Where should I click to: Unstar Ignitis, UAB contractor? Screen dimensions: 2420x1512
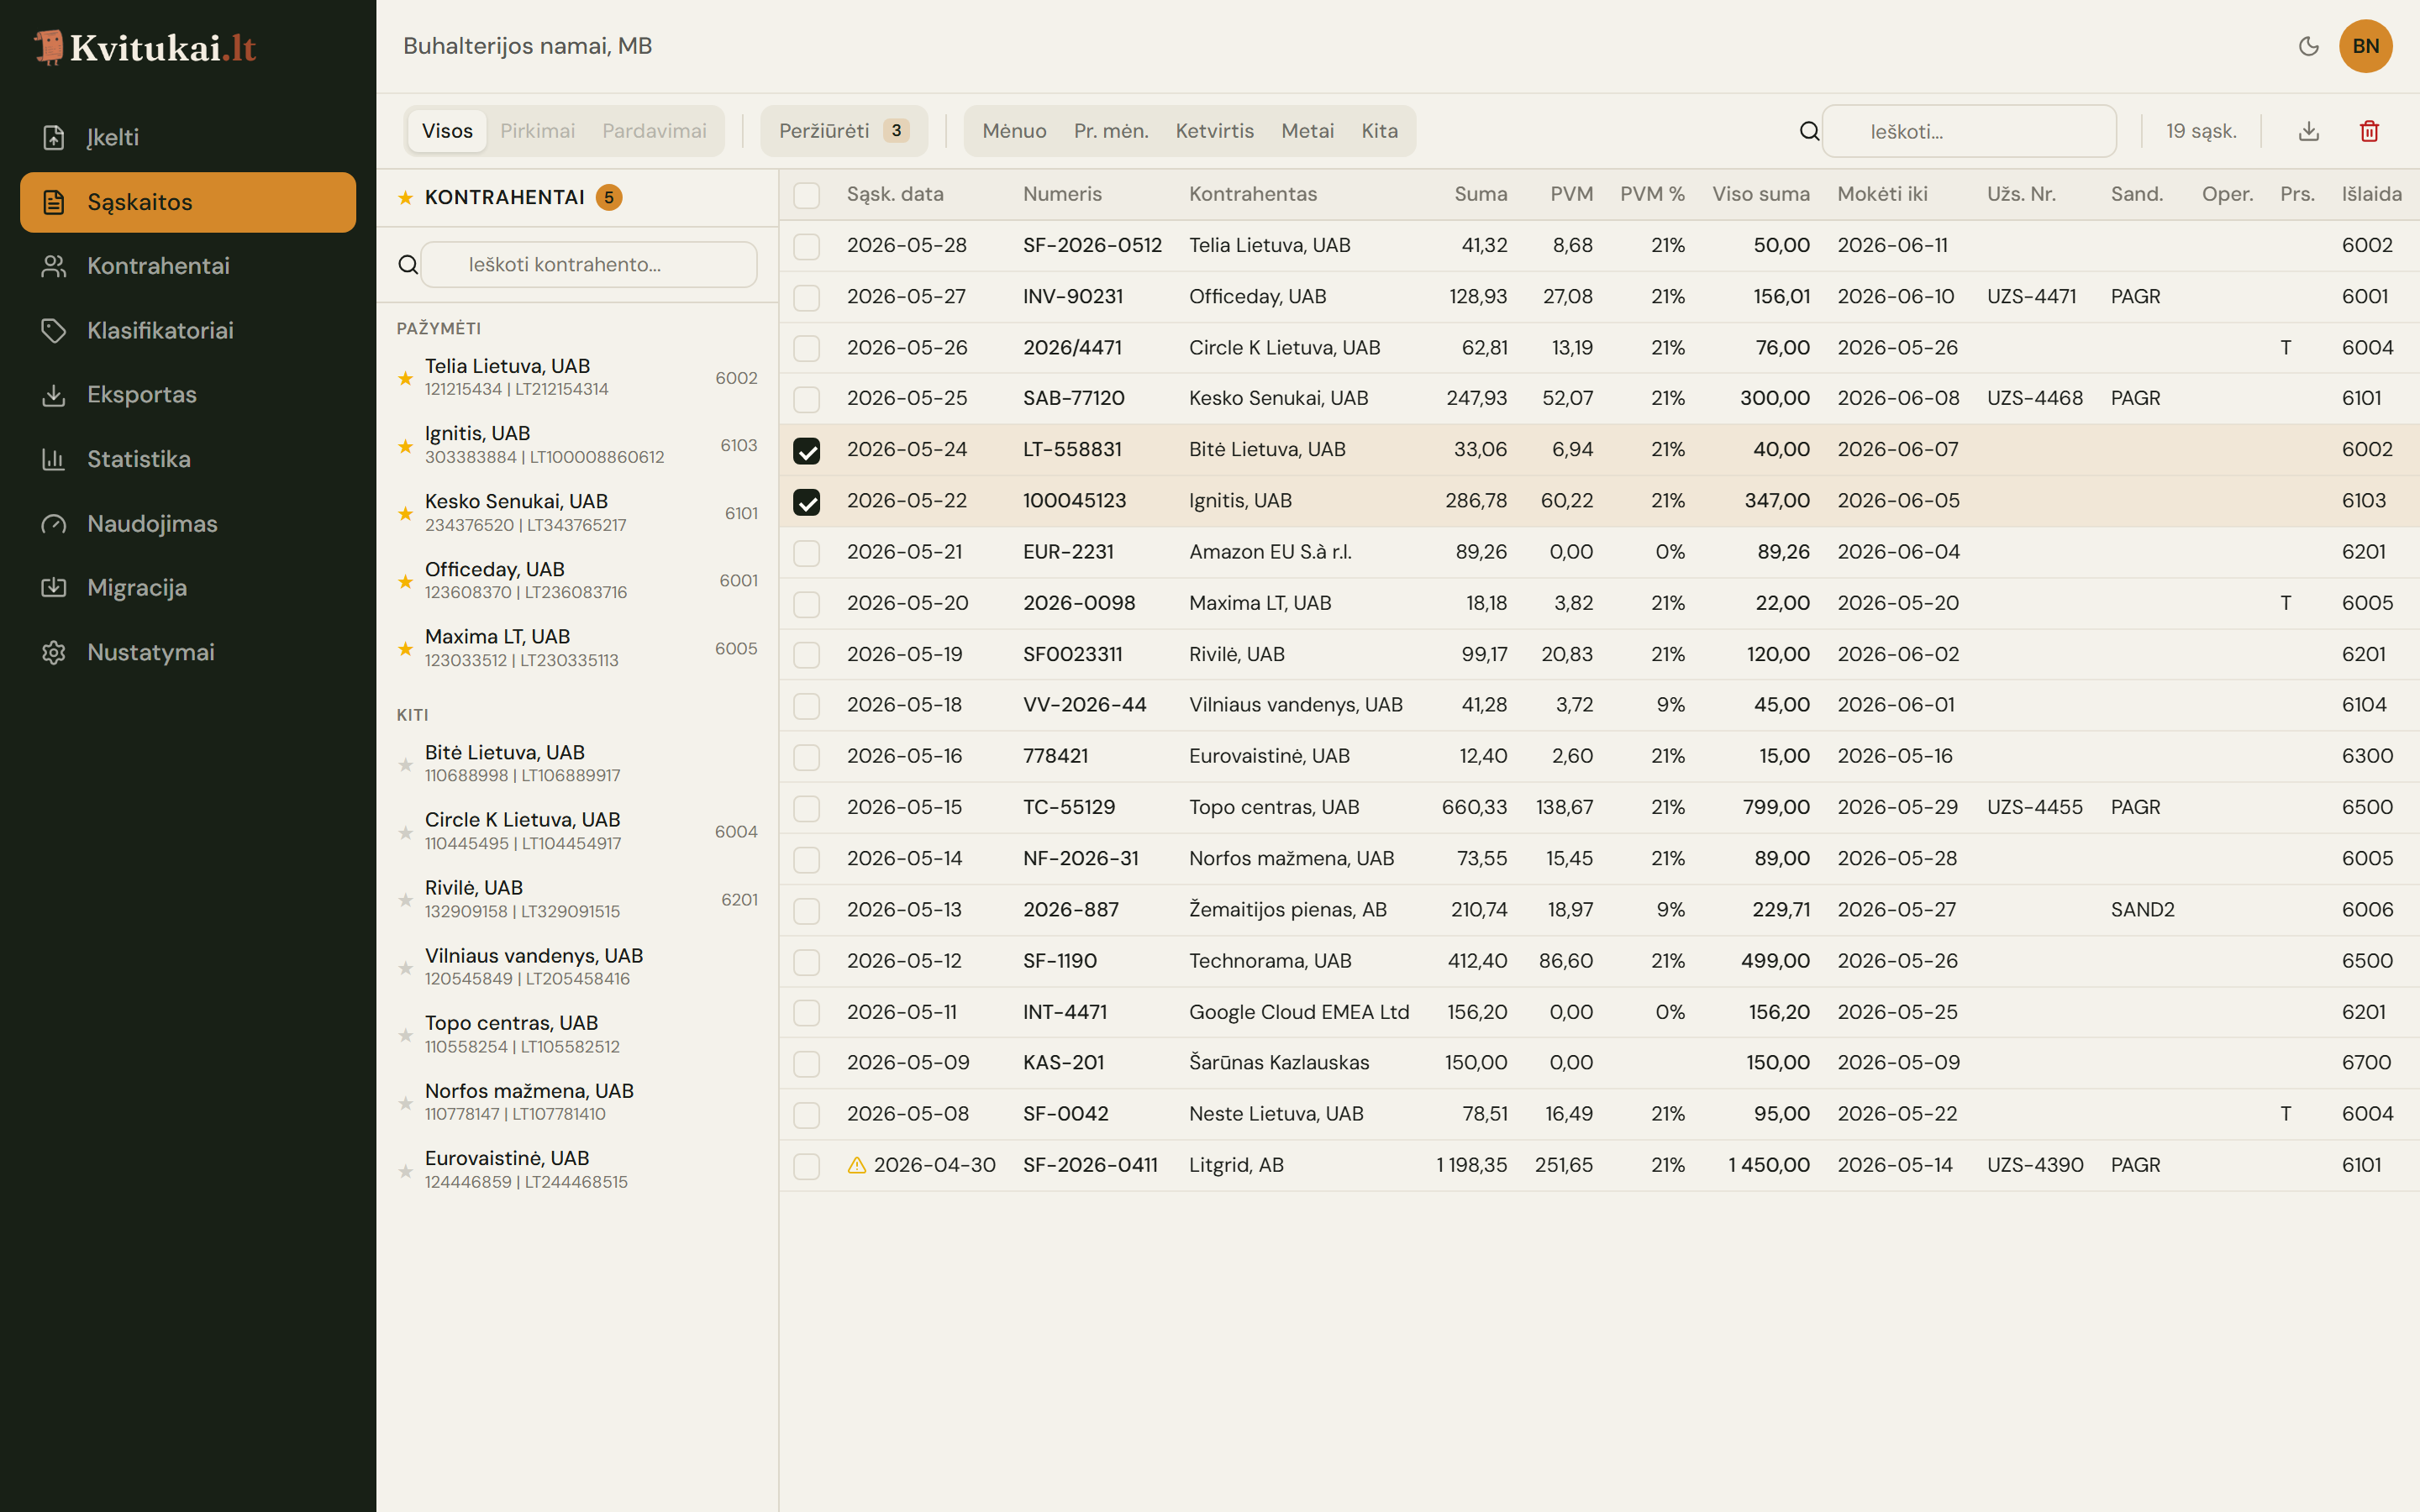405,446
